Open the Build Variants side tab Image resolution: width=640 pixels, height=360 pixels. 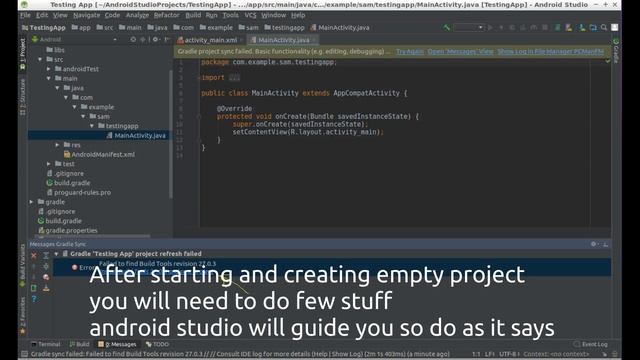23,265
